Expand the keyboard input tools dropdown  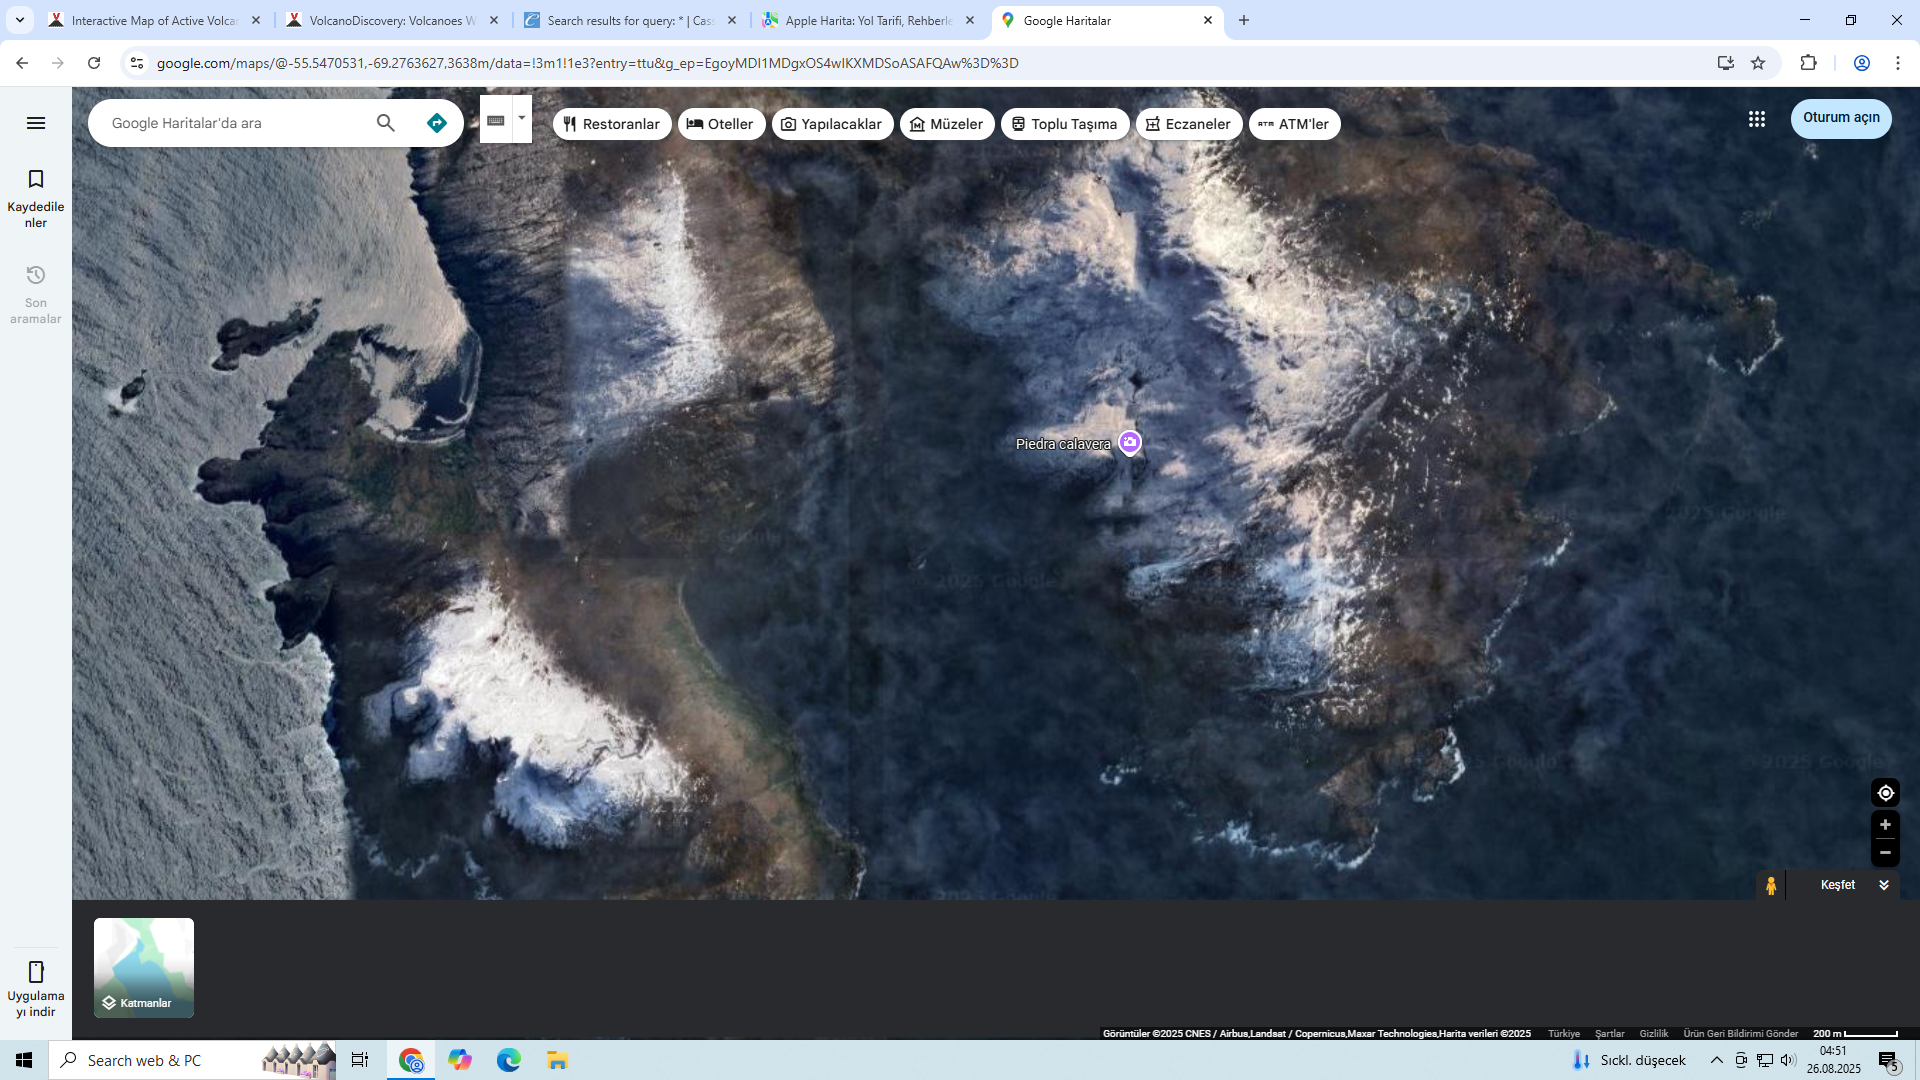pos(522,118)
